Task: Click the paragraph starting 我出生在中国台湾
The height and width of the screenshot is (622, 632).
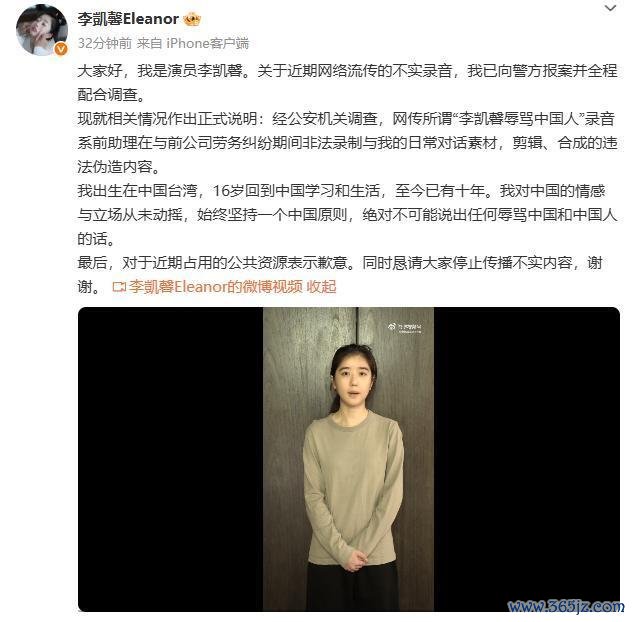Action: (347, 215)
